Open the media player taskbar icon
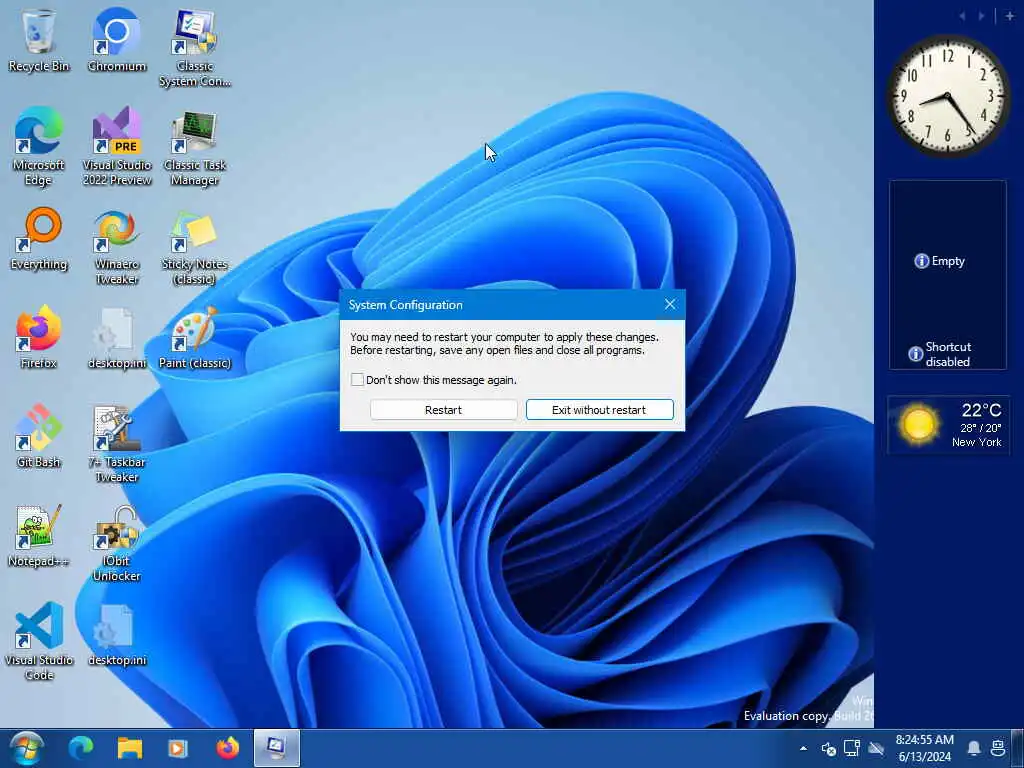Screen dimensions: 1024x768 pos(178,748)
